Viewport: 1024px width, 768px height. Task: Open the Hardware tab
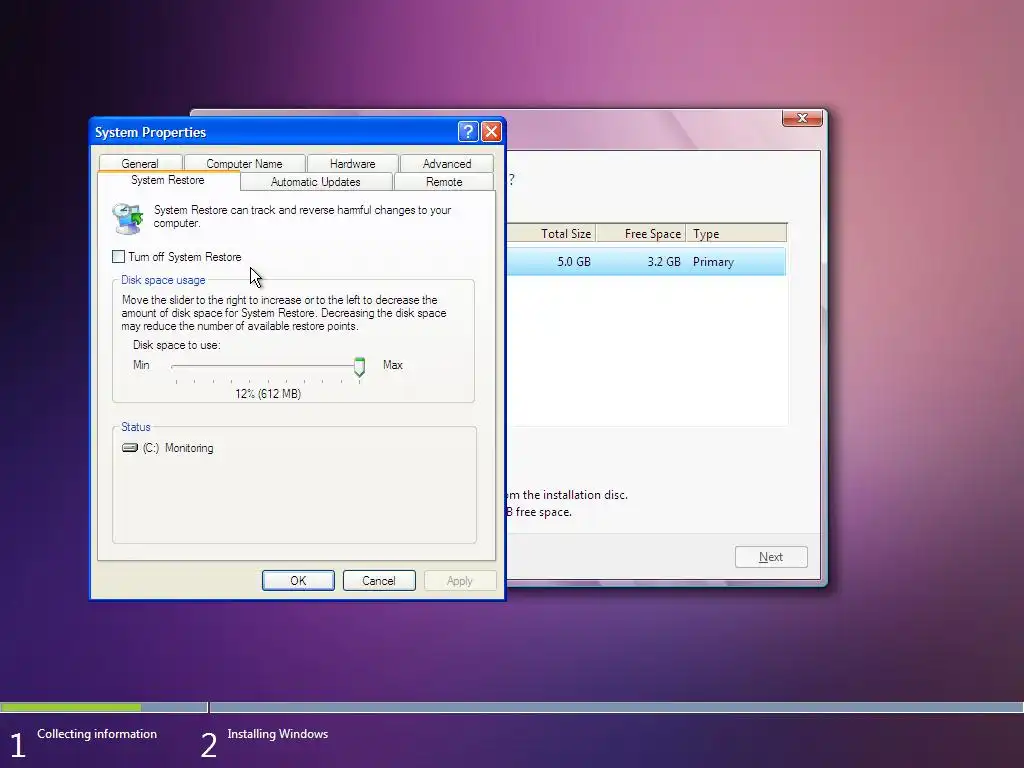(x=353, y=163)
